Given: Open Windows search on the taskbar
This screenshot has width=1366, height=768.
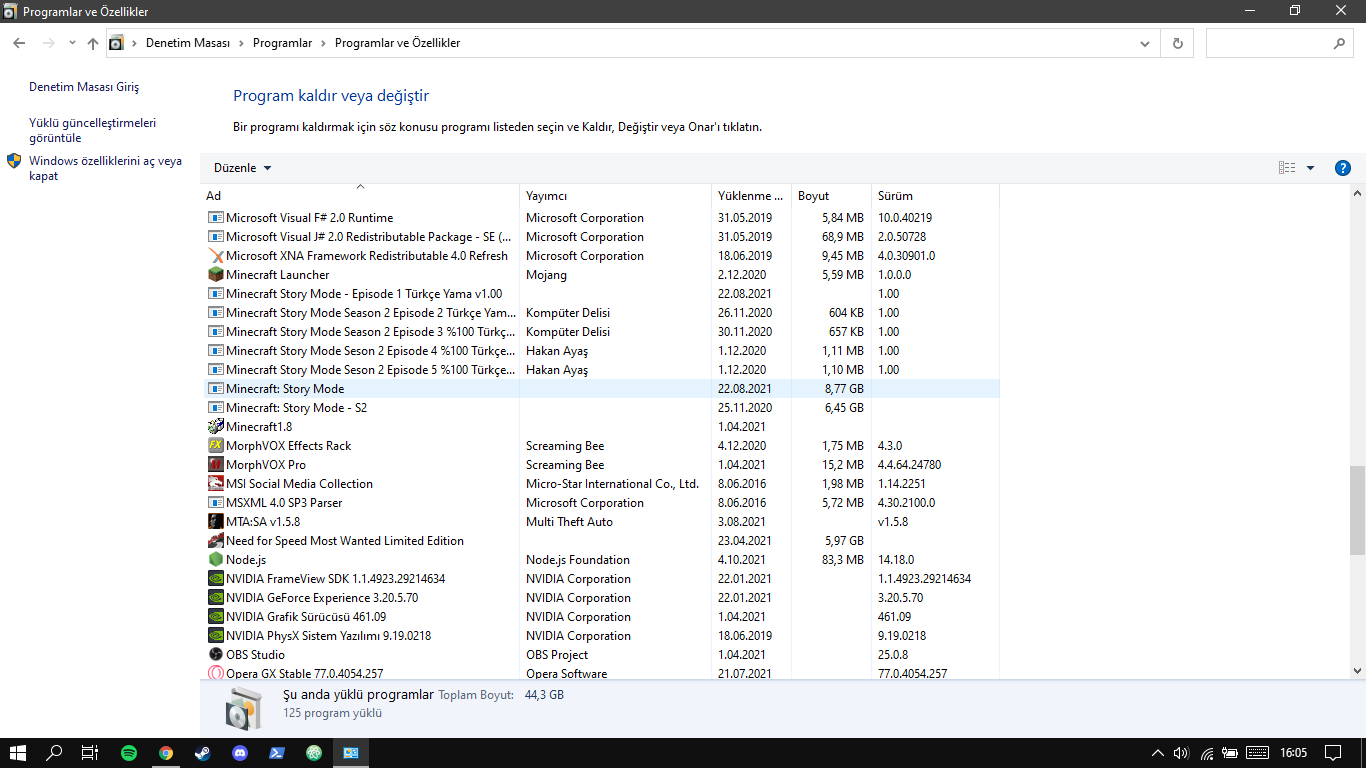Looking at the screenshot, I should tap(54, 753).
